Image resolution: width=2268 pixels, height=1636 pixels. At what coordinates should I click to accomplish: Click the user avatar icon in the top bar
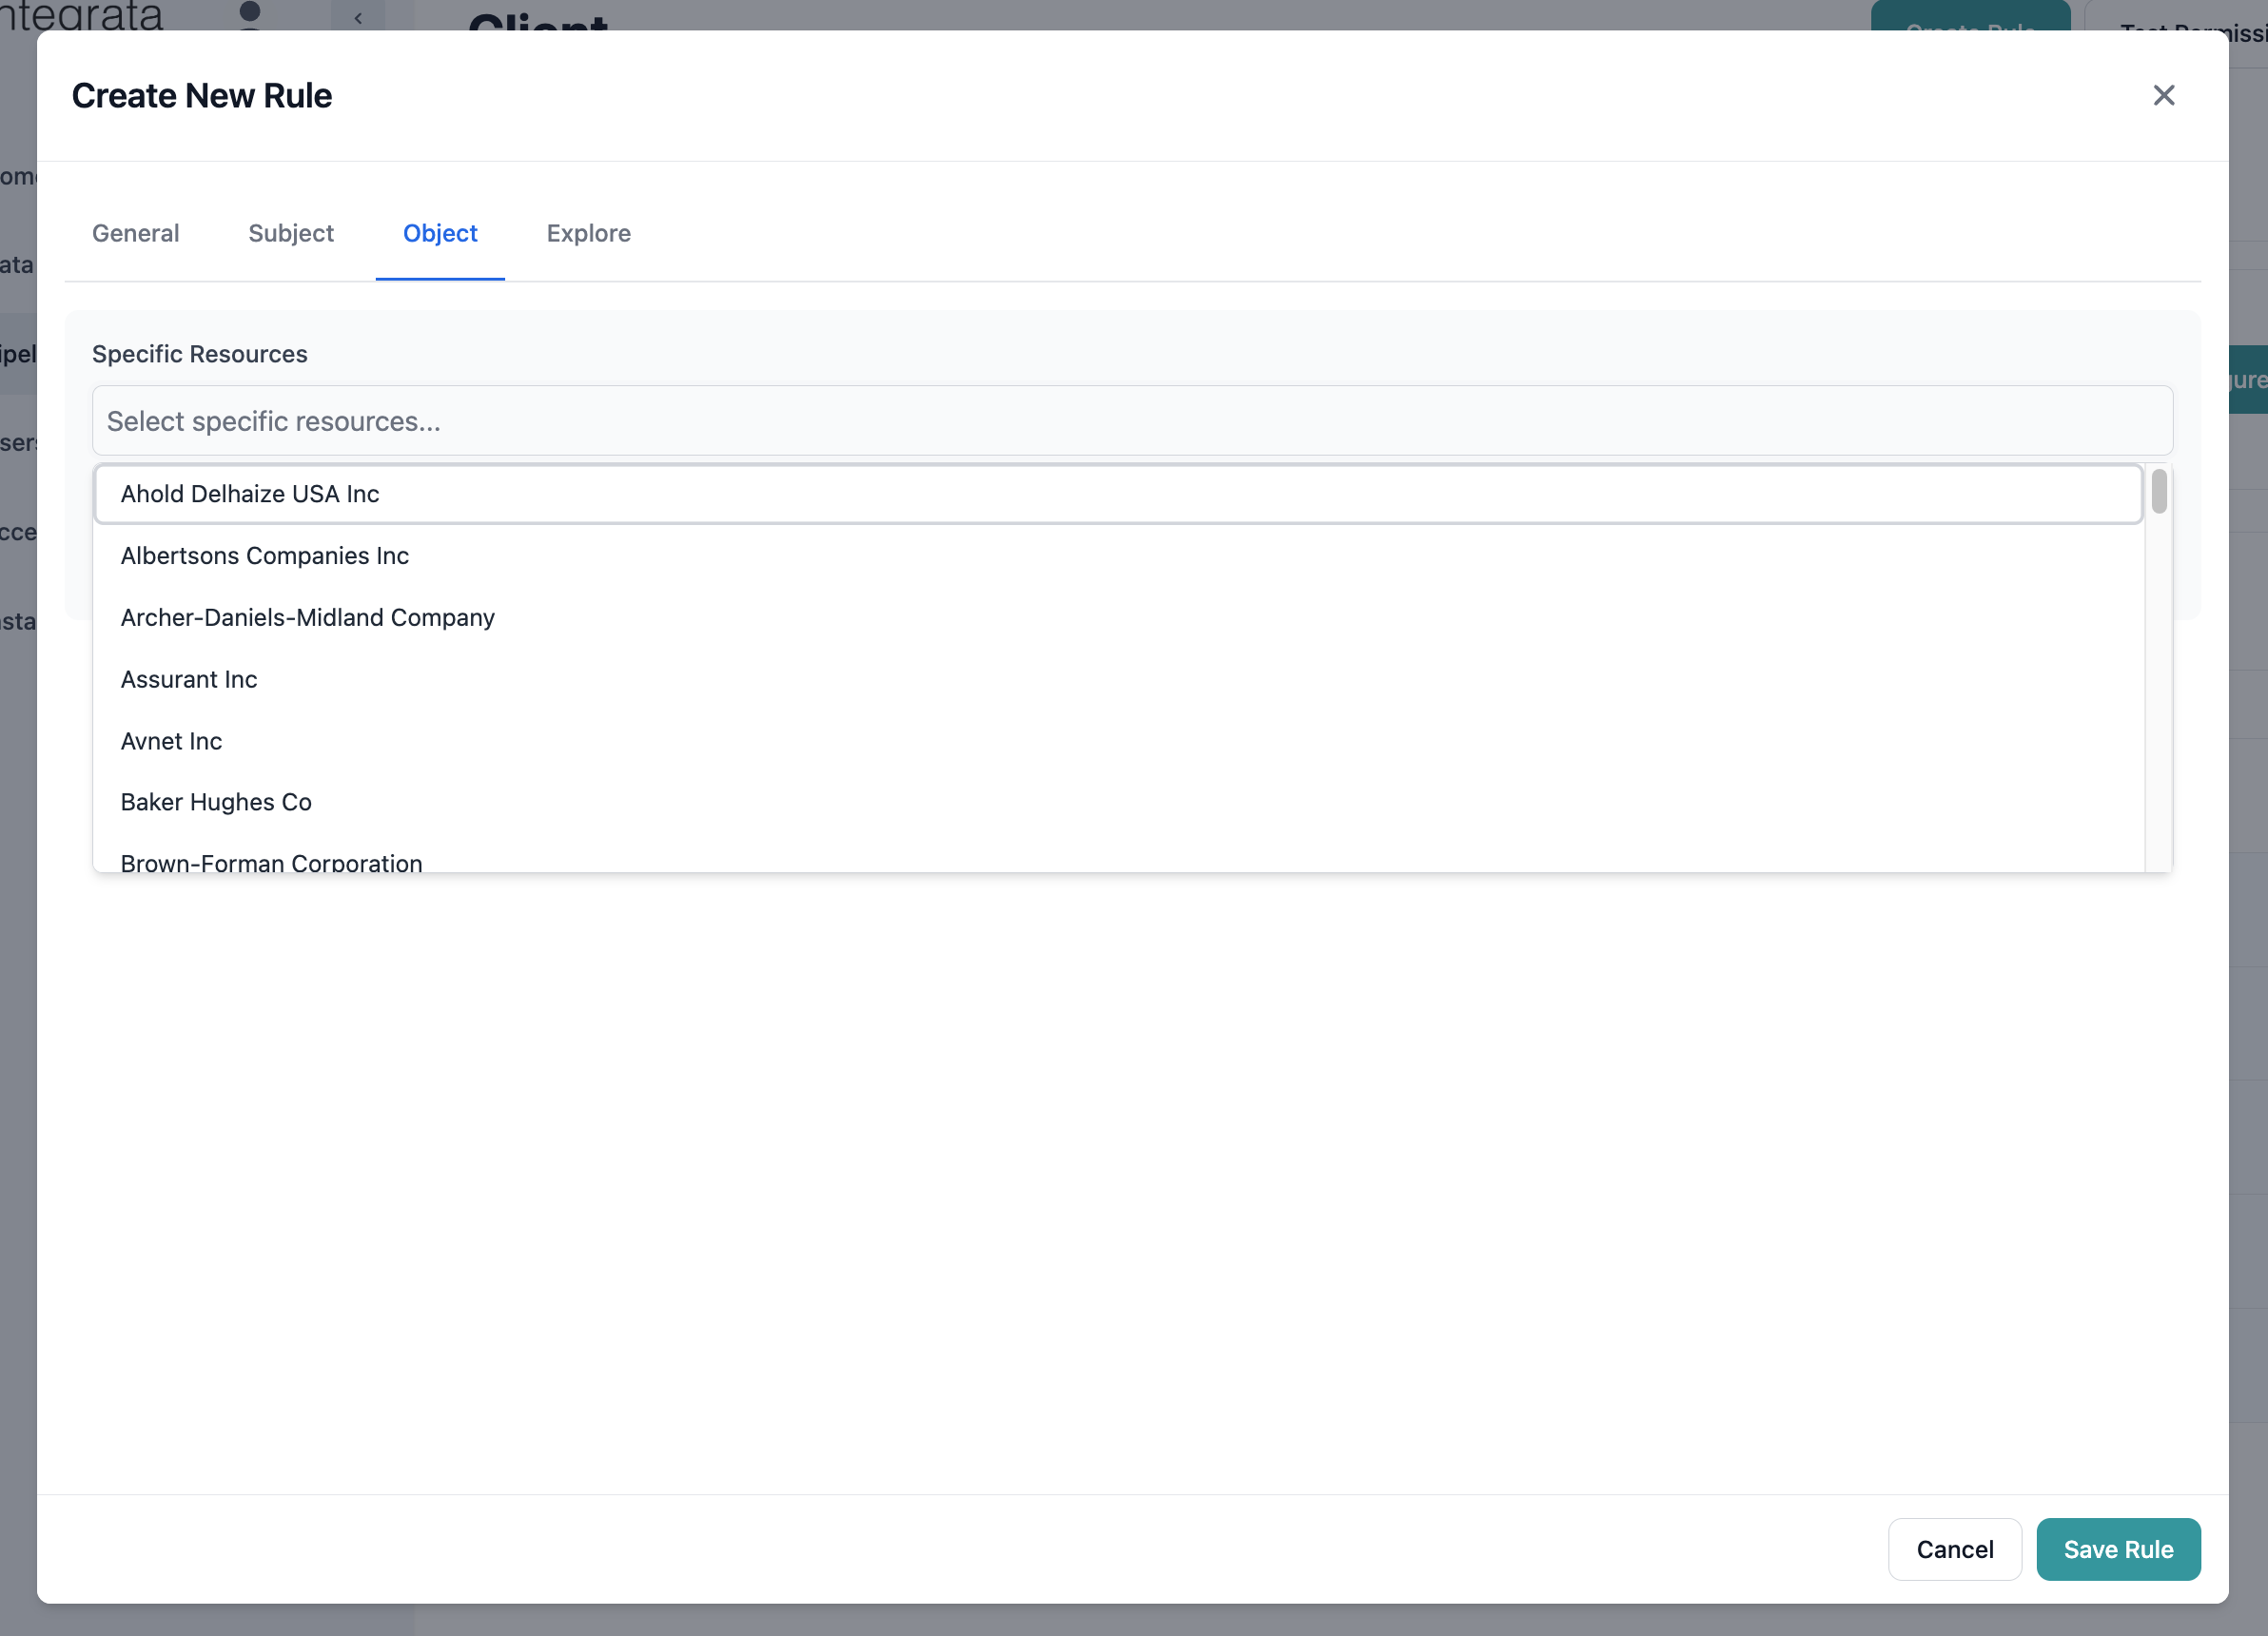pos(249,16)
